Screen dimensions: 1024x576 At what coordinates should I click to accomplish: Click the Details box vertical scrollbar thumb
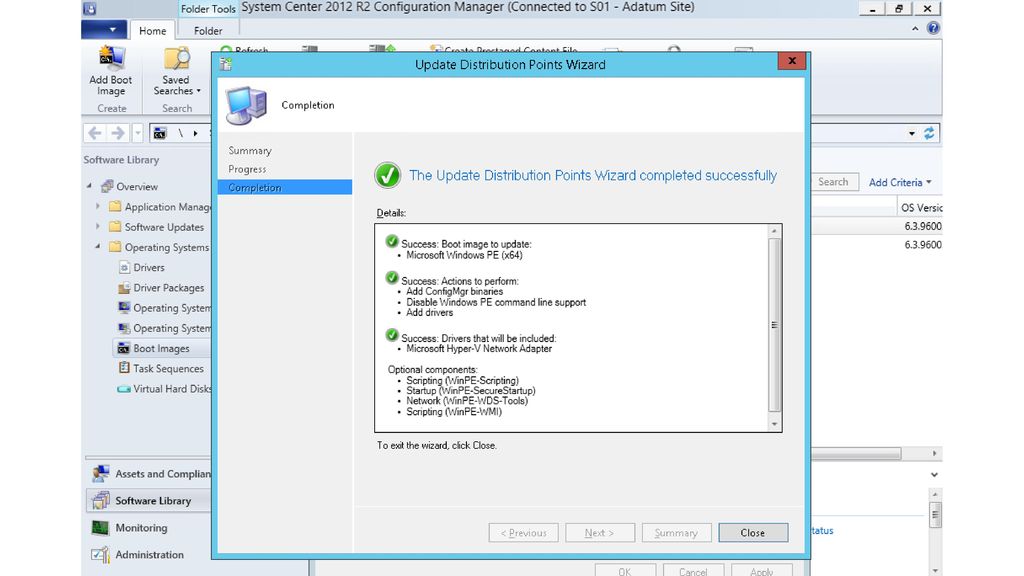point(775,325)
